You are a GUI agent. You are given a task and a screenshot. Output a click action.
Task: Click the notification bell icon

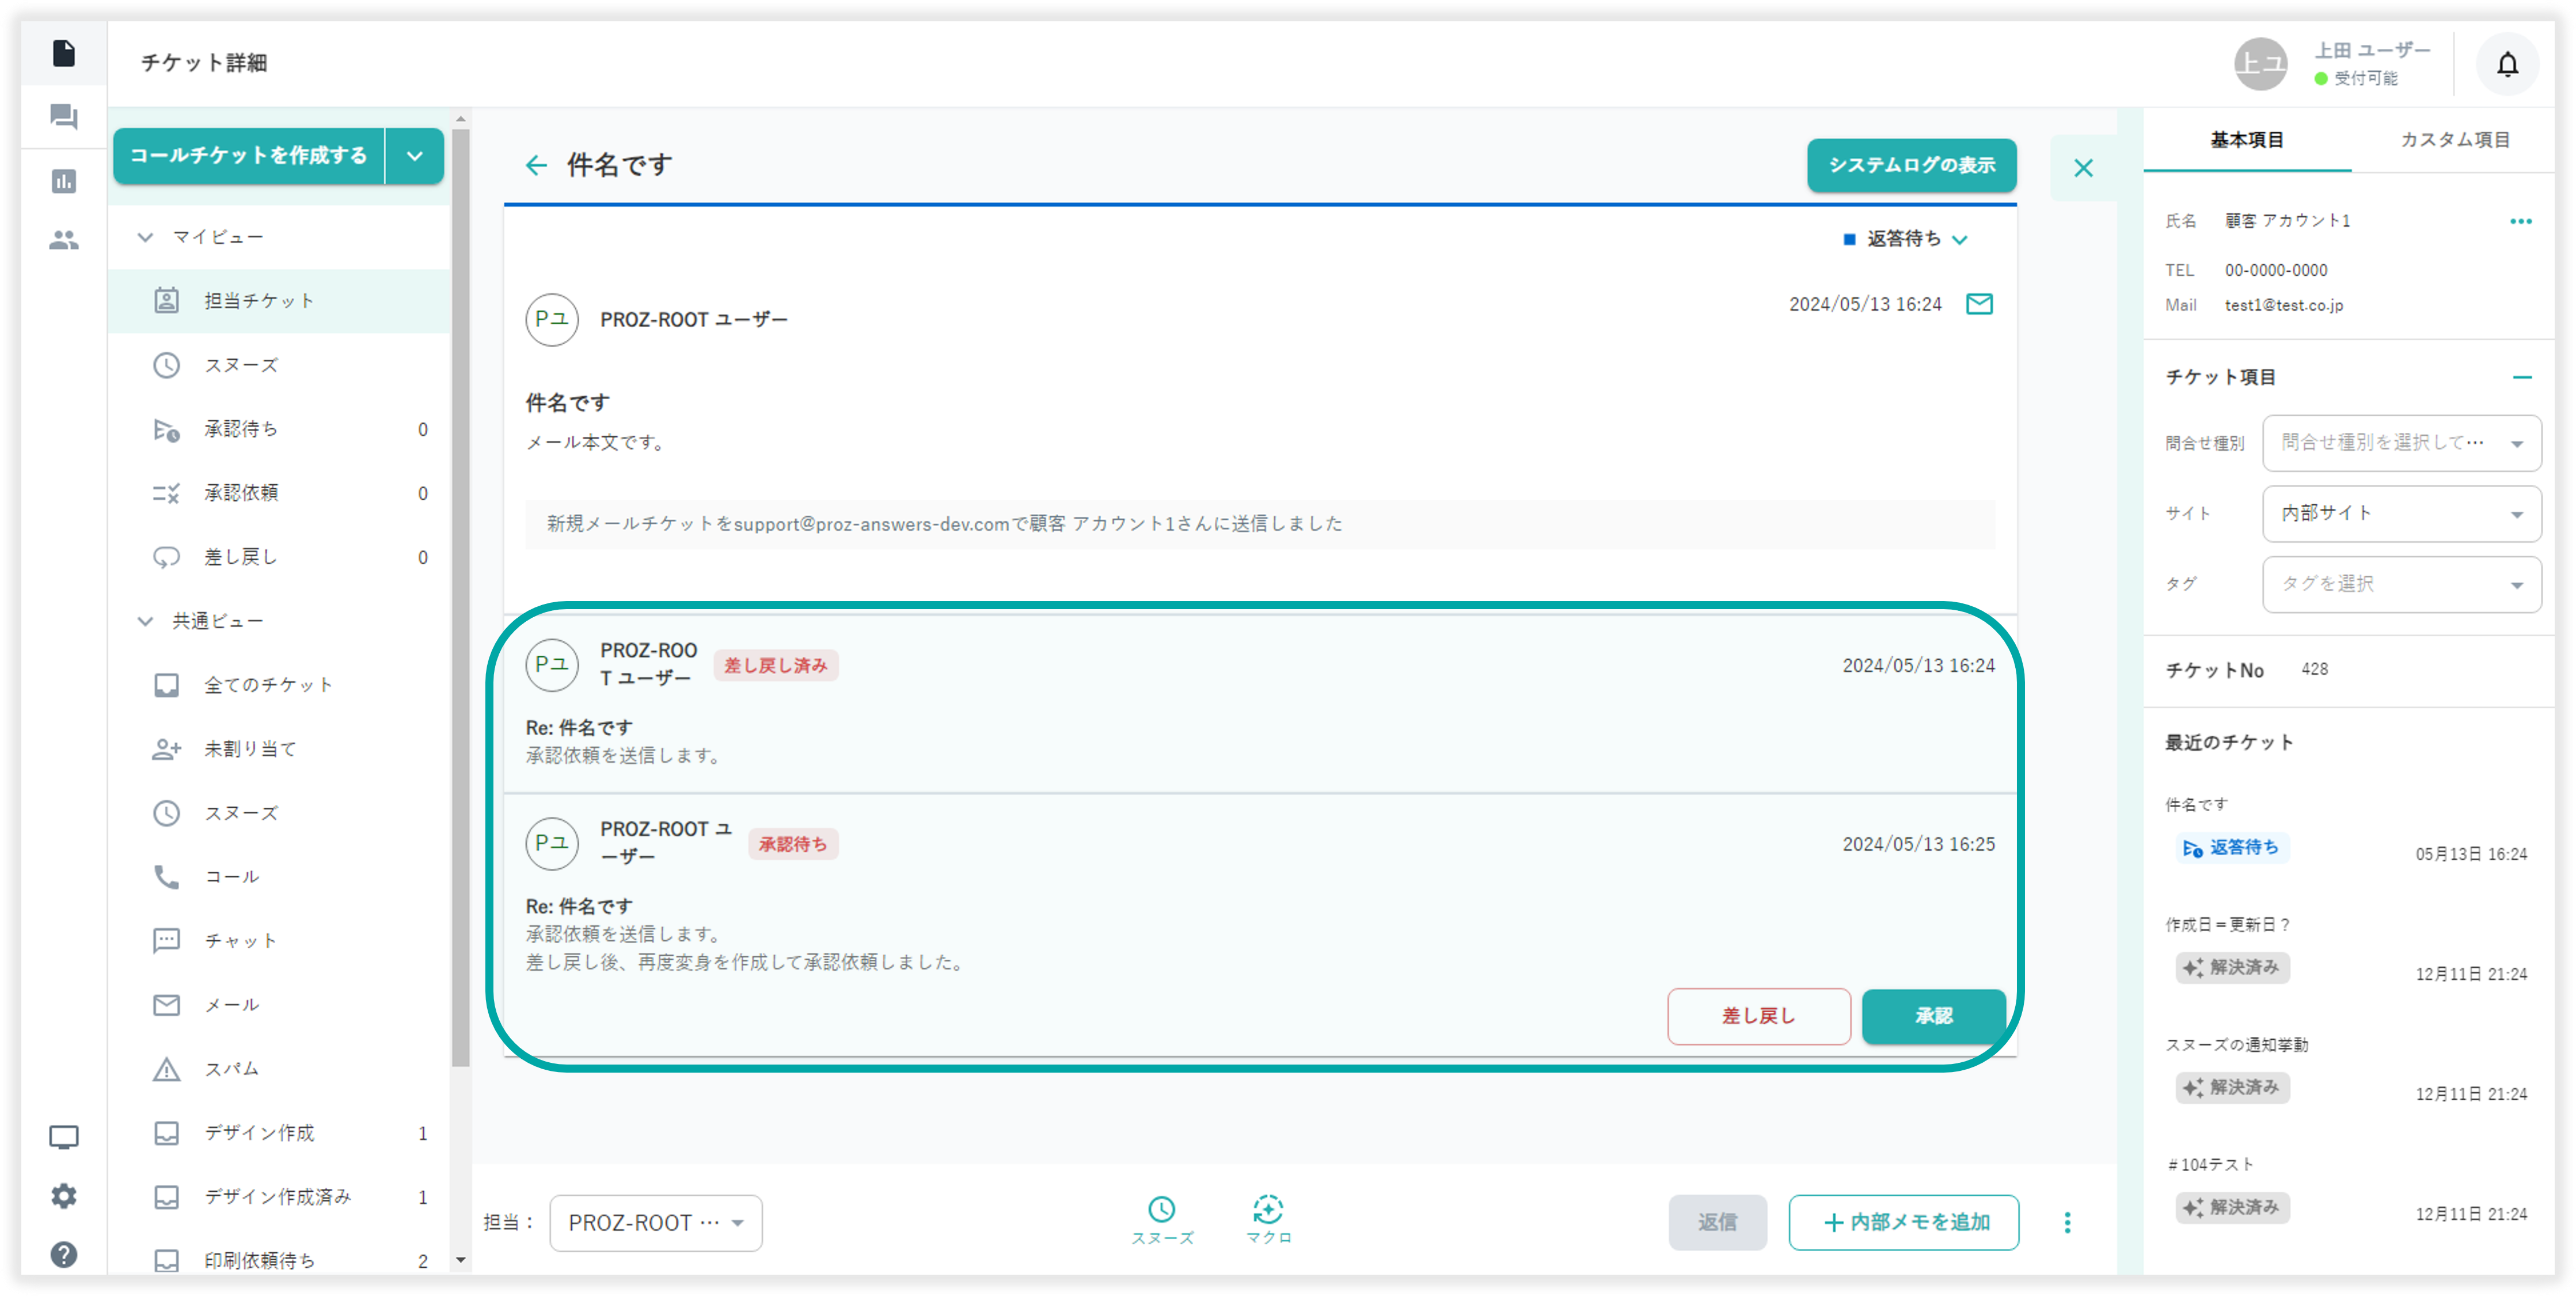[x=2507, y=65]
